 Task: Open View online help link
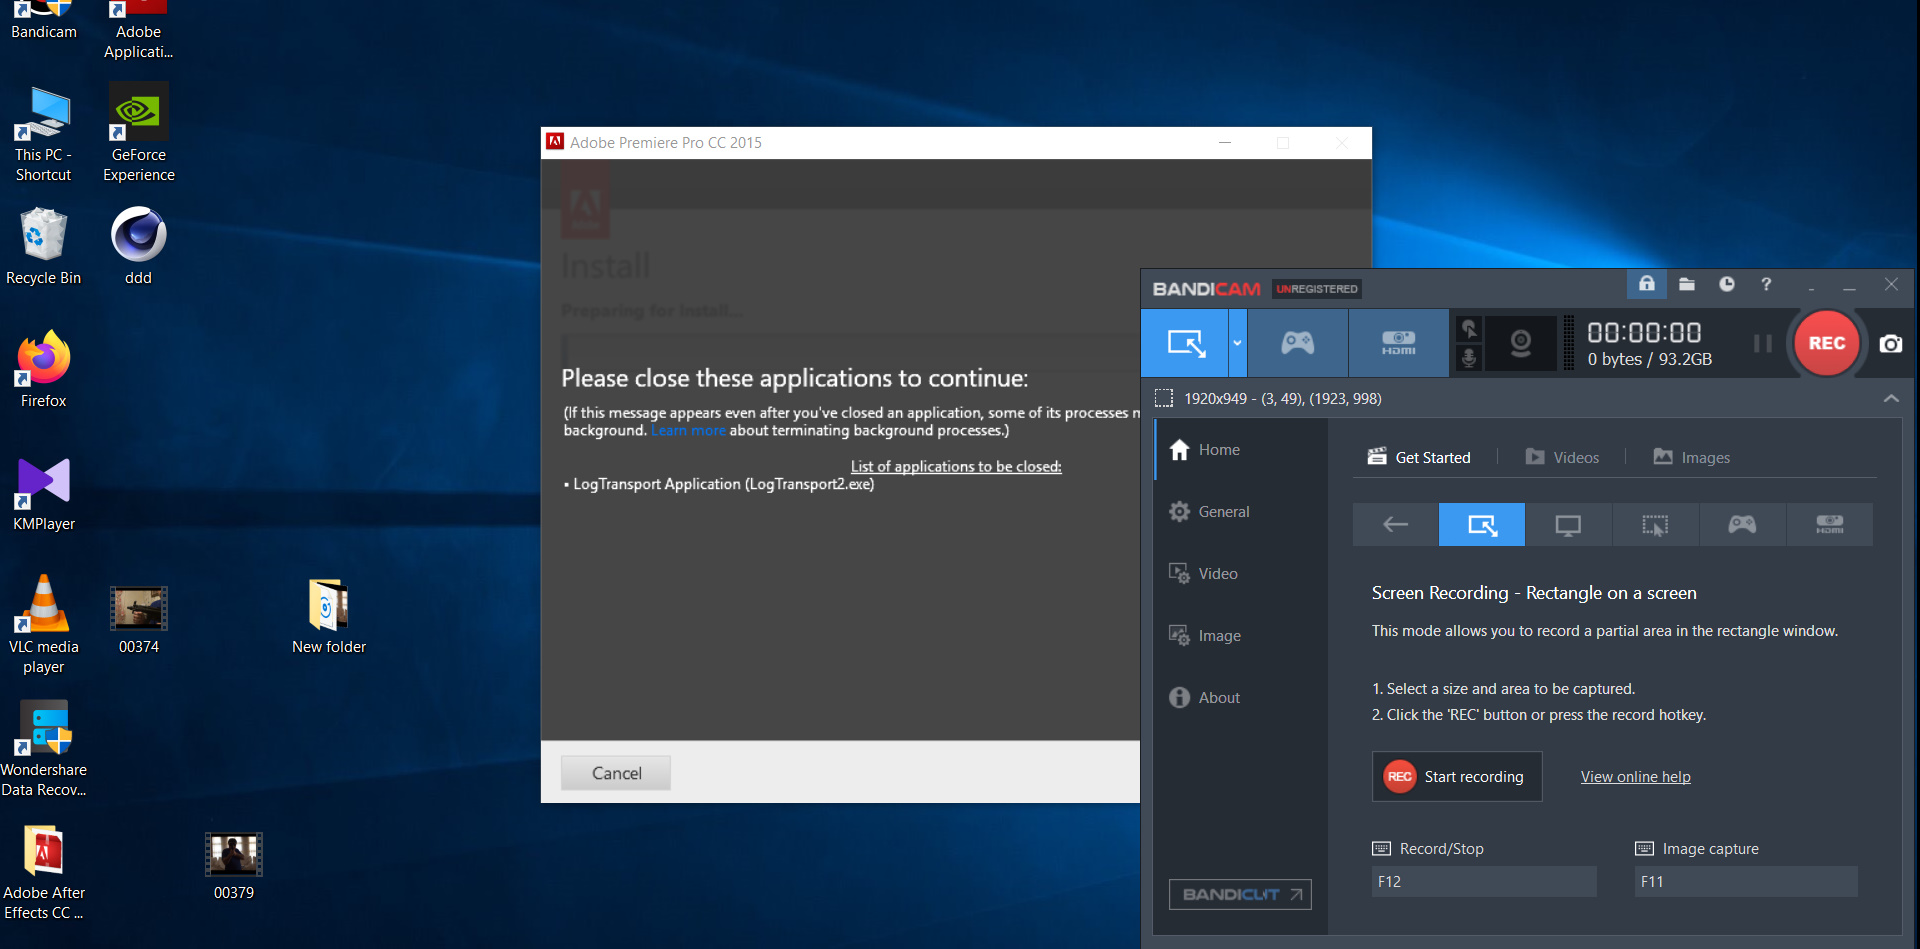click(1635, 777)
